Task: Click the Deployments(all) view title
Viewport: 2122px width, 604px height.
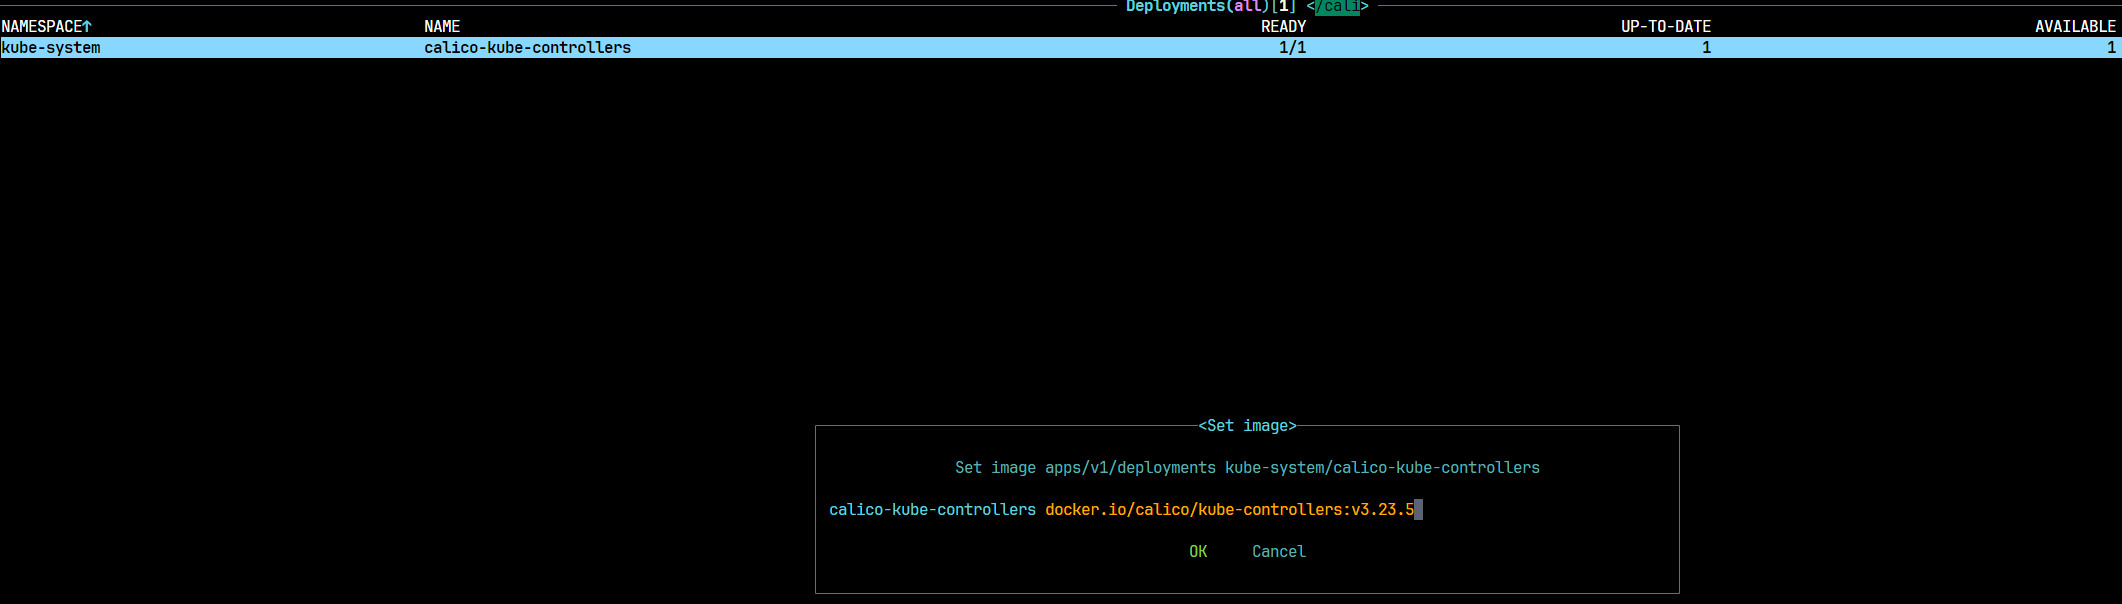Action: [1197, 6]
